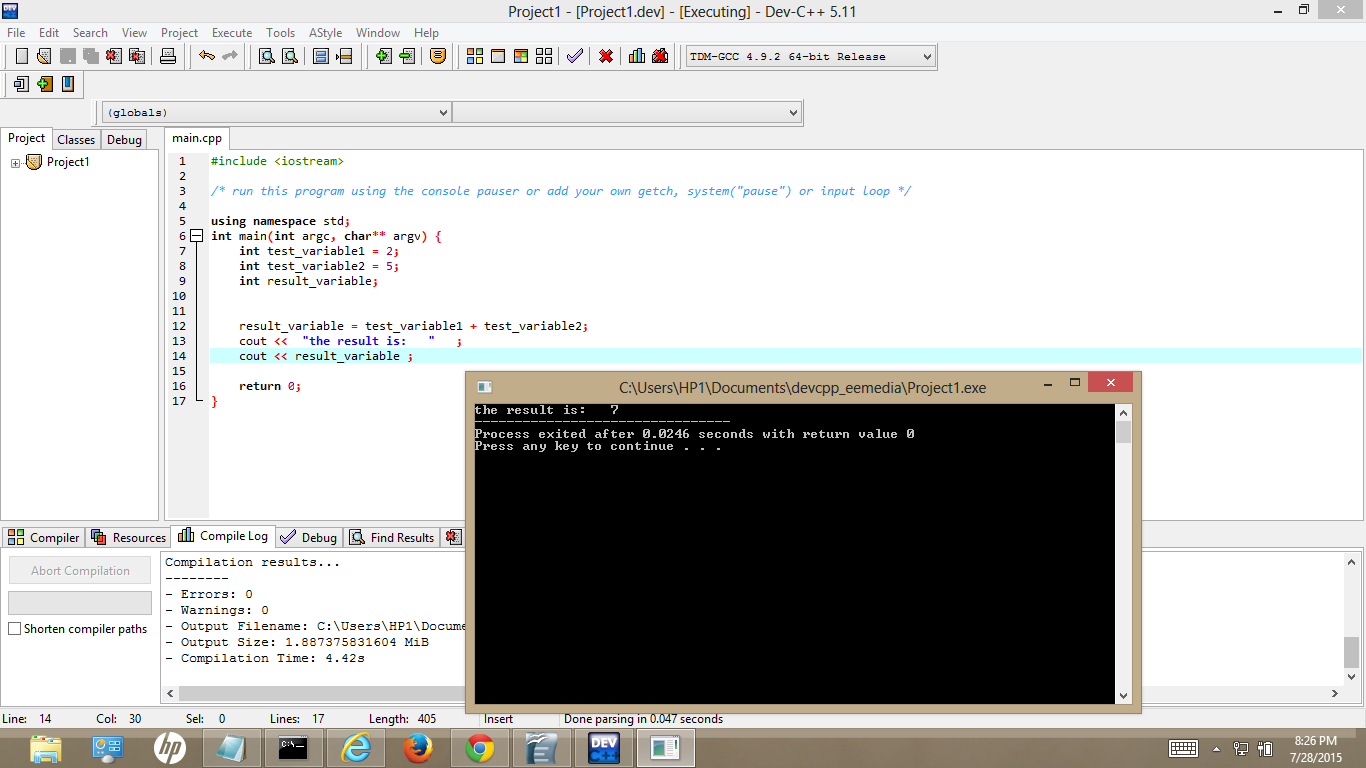This screenshot has width=1366, height=768.
Task: Stop execution with the red X icon
Action: click(x=606, y=56)
